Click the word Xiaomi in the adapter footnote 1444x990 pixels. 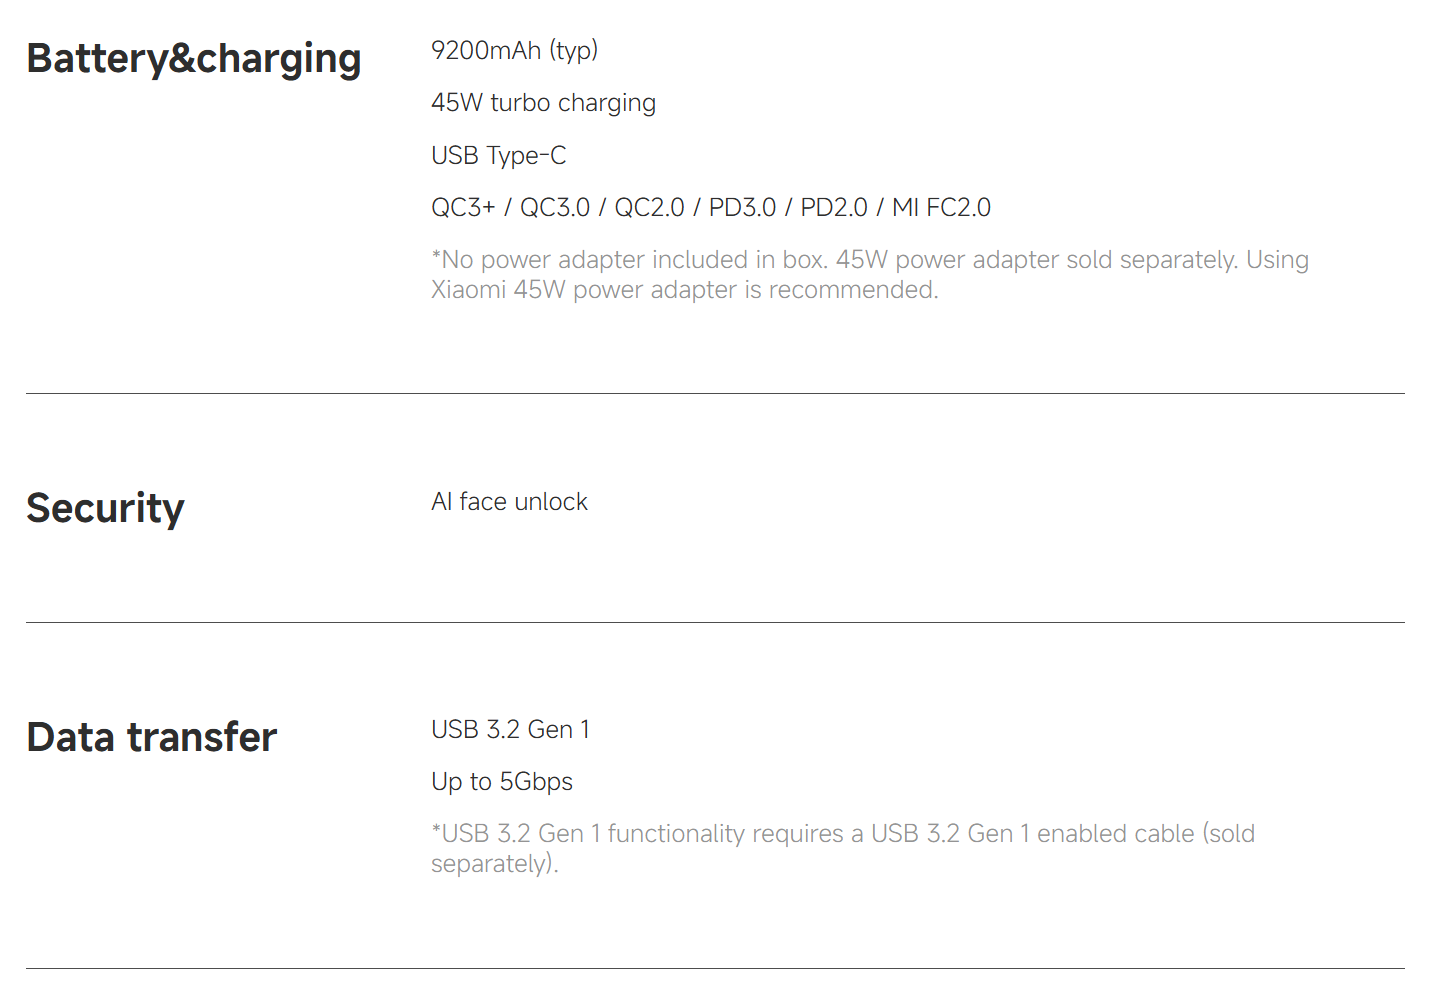coord(468,290)
